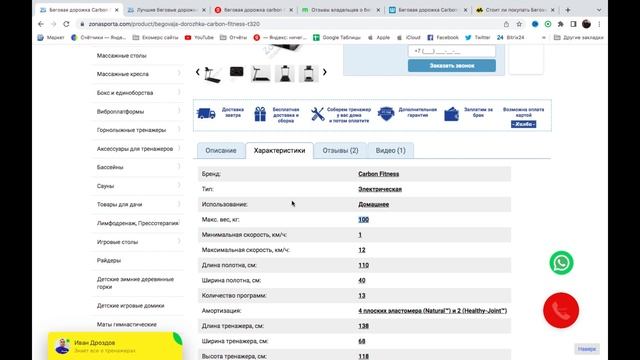Click the red phone callback button
The height and width of the screenshot is (360, 640).
coord(561,310)
